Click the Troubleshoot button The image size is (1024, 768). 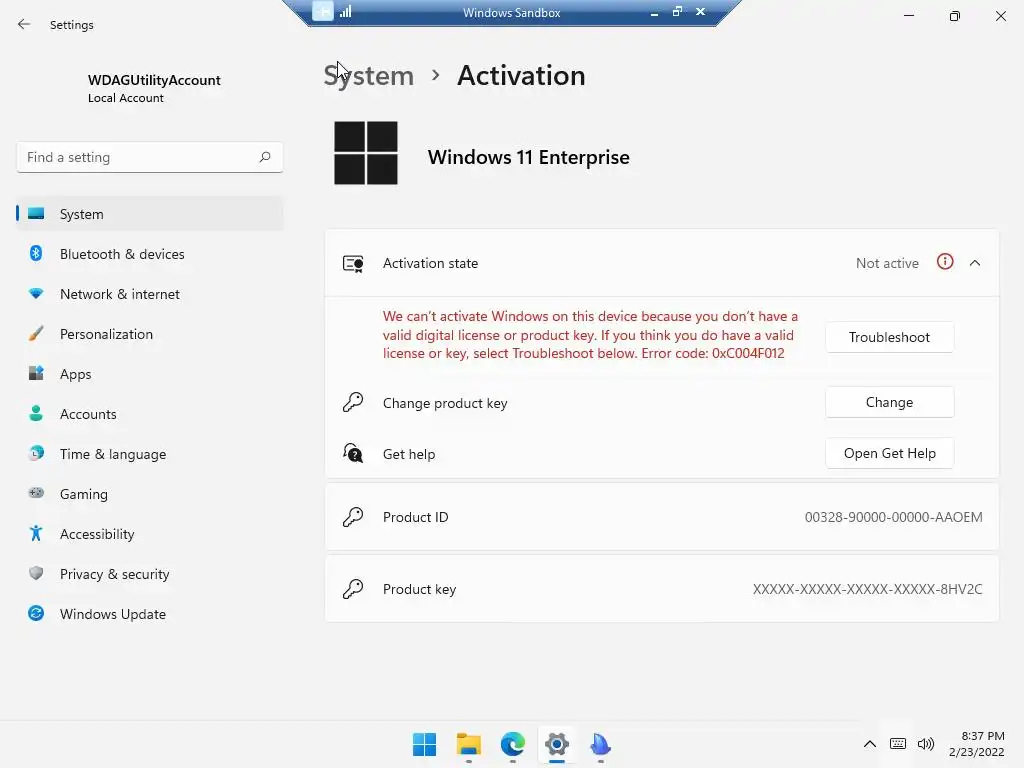889,337
